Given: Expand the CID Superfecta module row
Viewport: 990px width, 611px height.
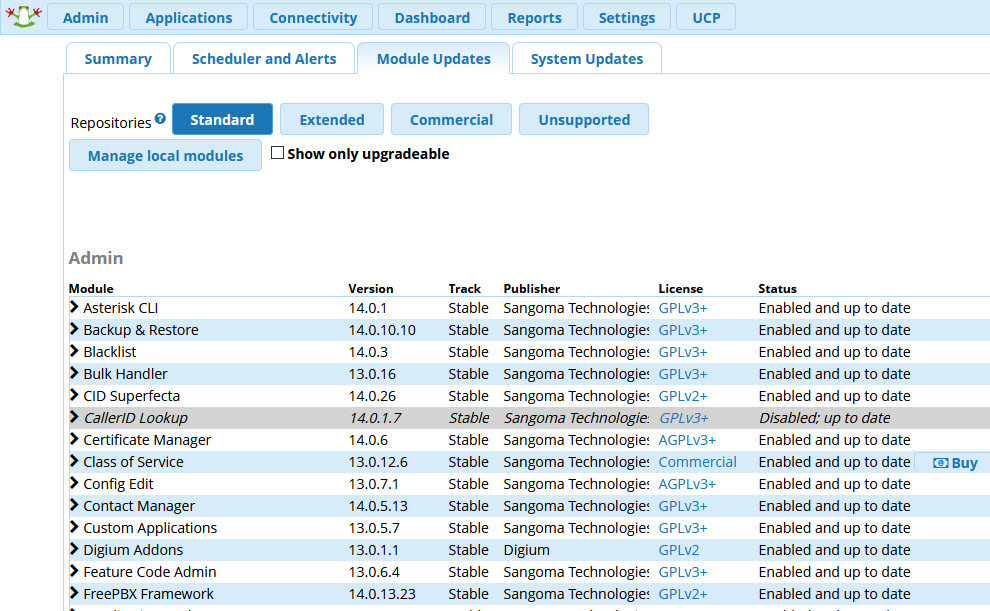Looking at the screenshot, I should click(x=74, y=396).
